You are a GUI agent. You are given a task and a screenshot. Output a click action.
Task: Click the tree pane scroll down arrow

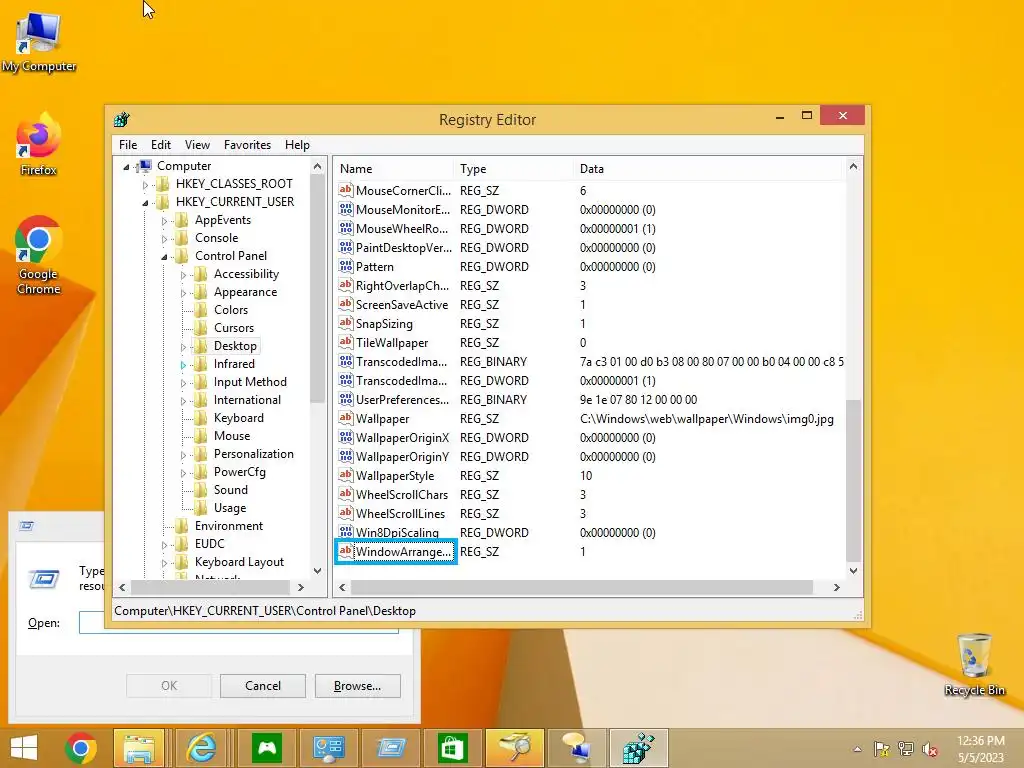click(x=317, y=571)
